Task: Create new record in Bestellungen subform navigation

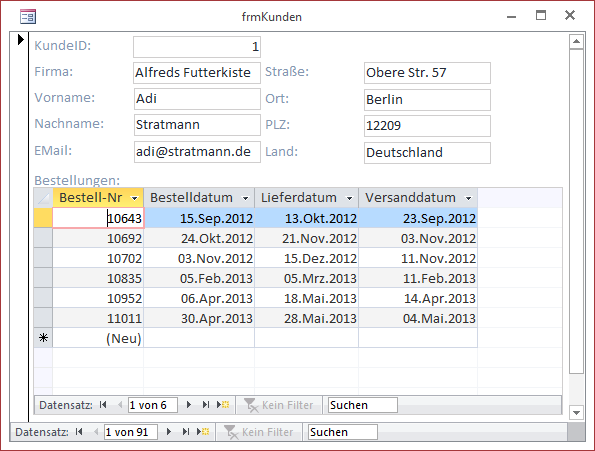Action: click(223, 405)
